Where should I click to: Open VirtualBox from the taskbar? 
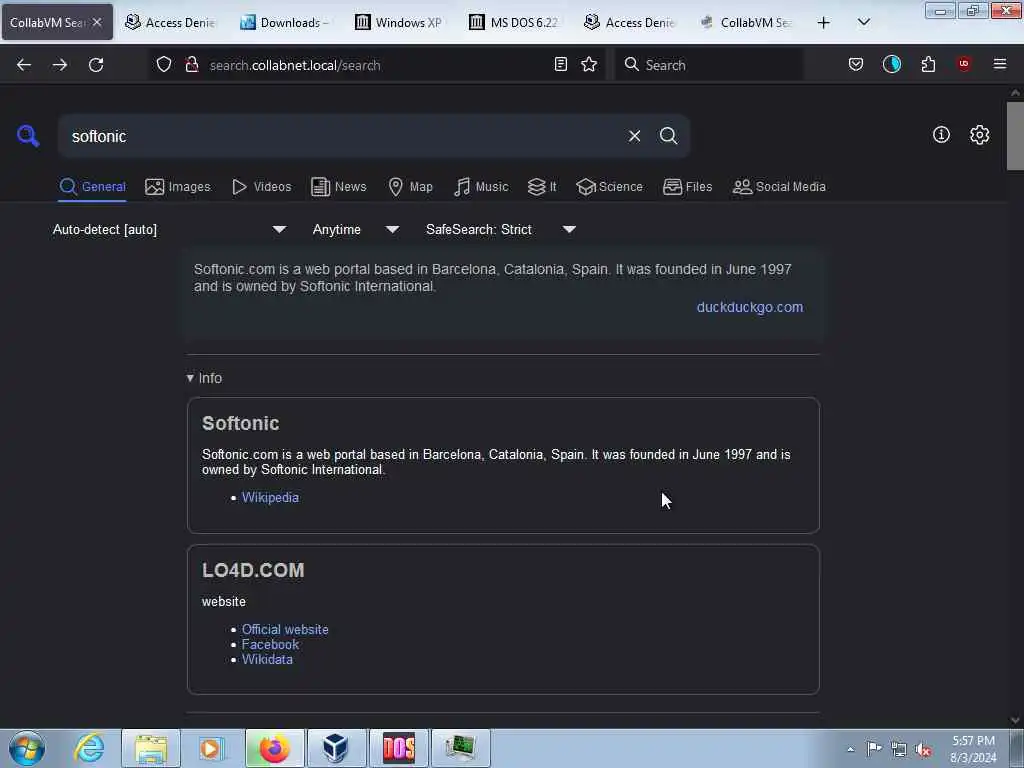point(336,748)
